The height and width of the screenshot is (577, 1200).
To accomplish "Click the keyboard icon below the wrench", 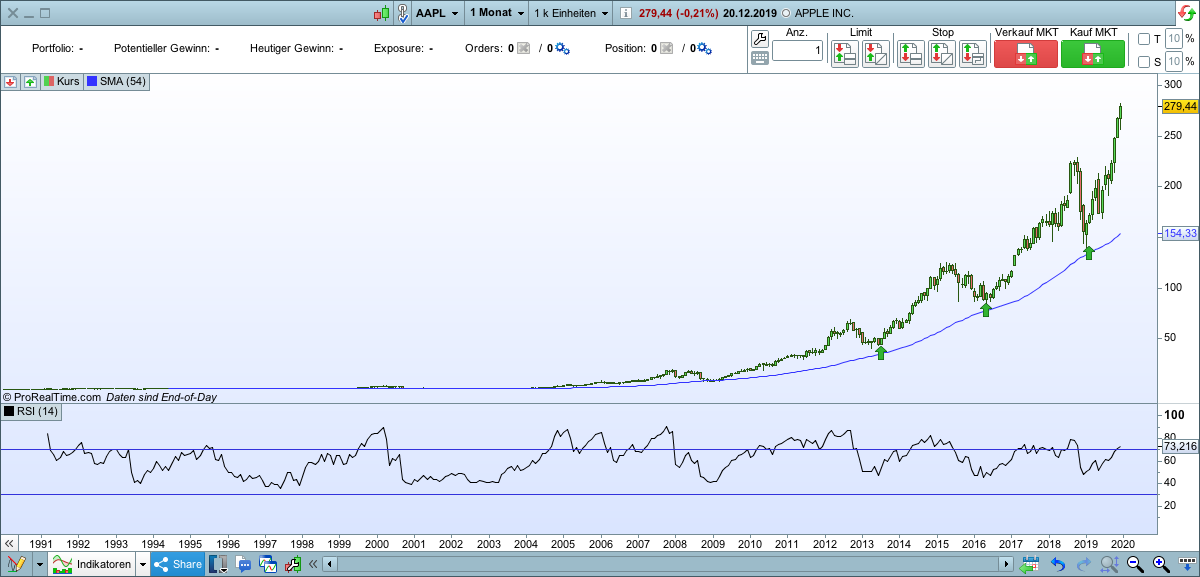I will 759,58.
